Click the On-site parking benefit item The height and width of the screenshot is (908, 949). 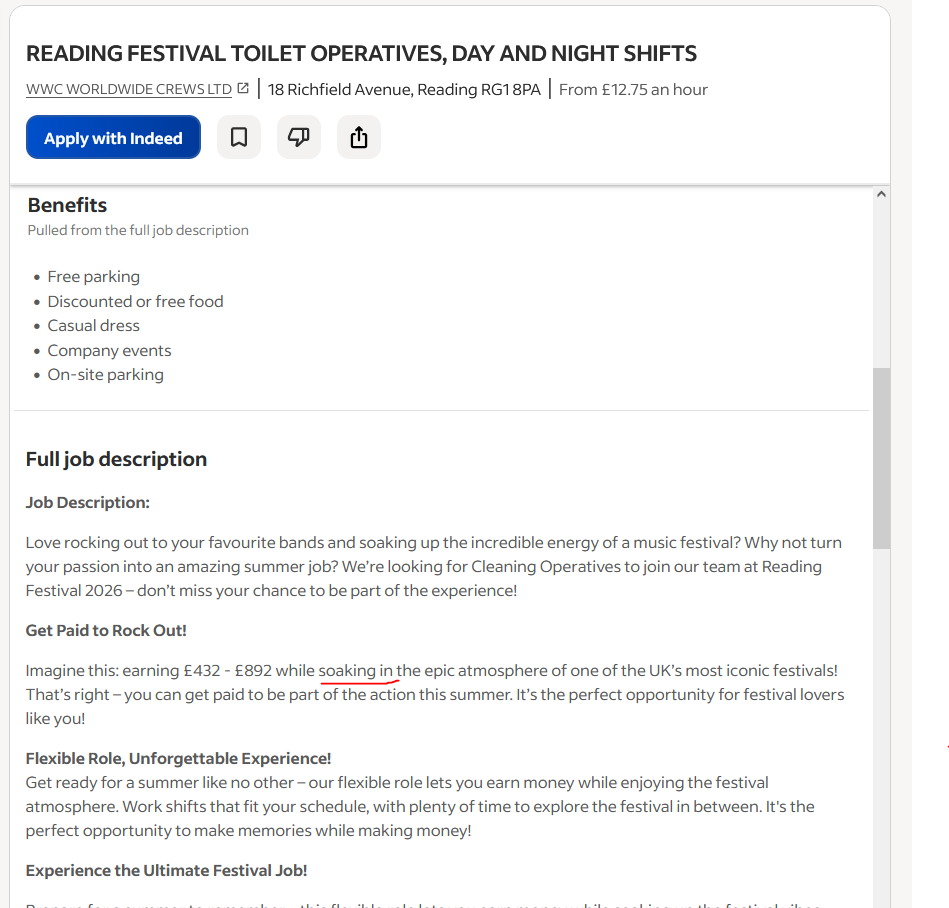106,375
